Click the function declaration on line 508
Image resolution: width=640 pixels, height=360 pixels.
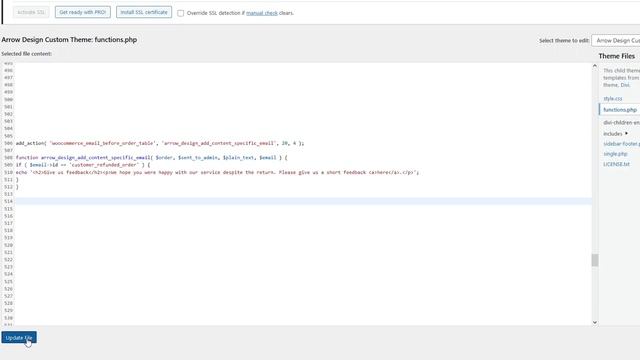coord(151,158)
